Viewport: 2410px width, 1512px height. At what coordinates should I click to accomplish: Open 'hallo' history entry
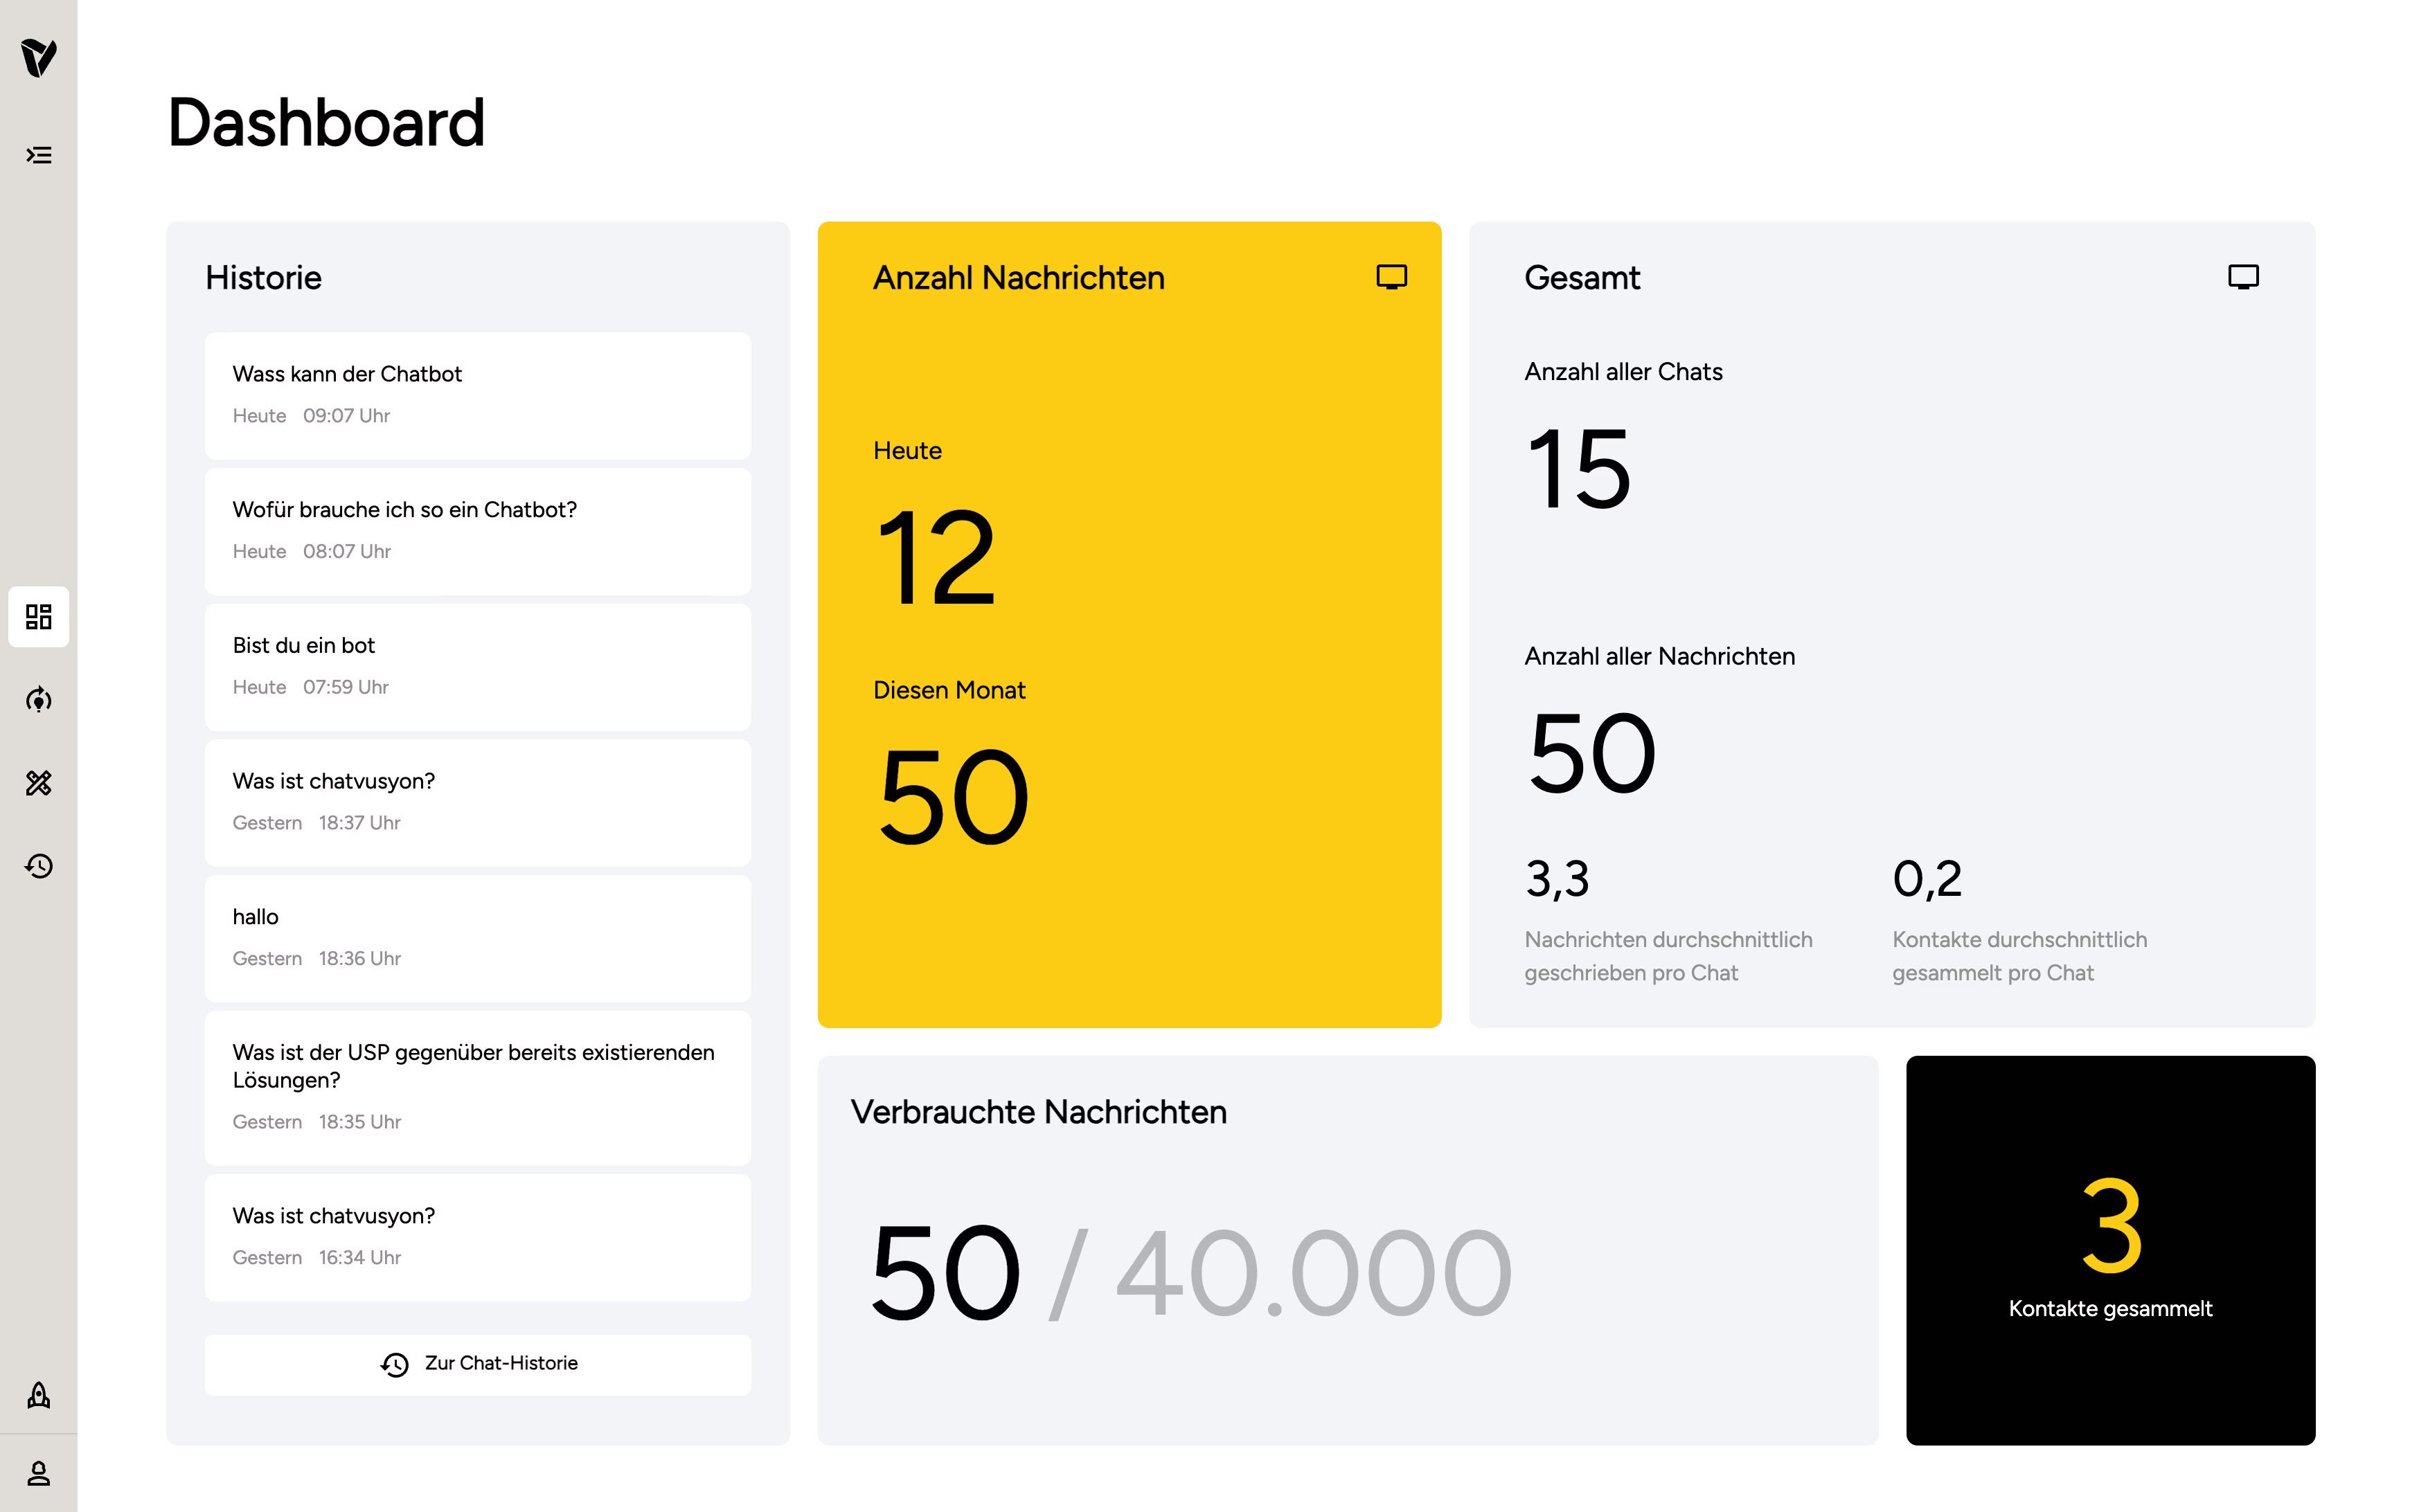pyautogui.click(x=478, y=938)
